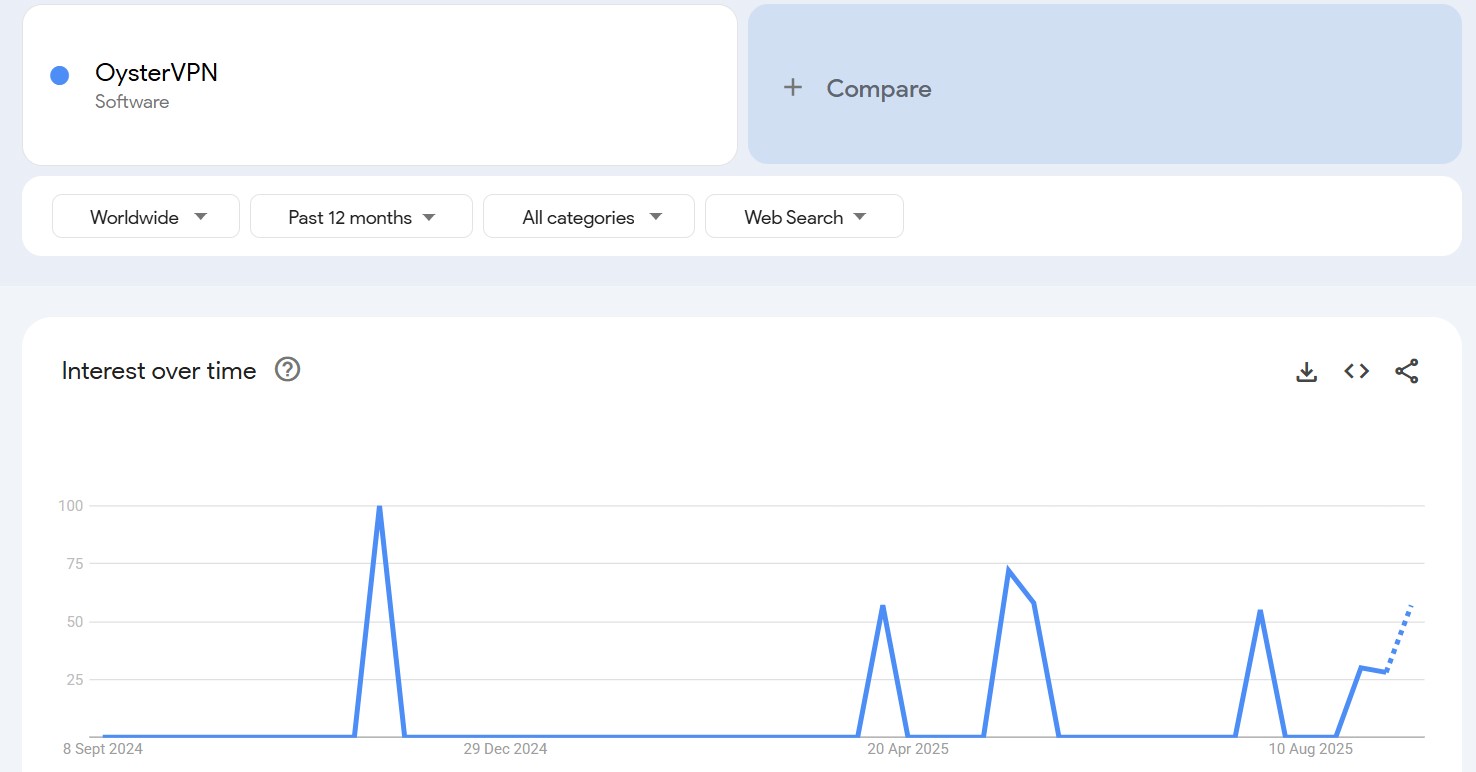
Task: Add a Compare search term
Action: click(x=1105, y=84)
